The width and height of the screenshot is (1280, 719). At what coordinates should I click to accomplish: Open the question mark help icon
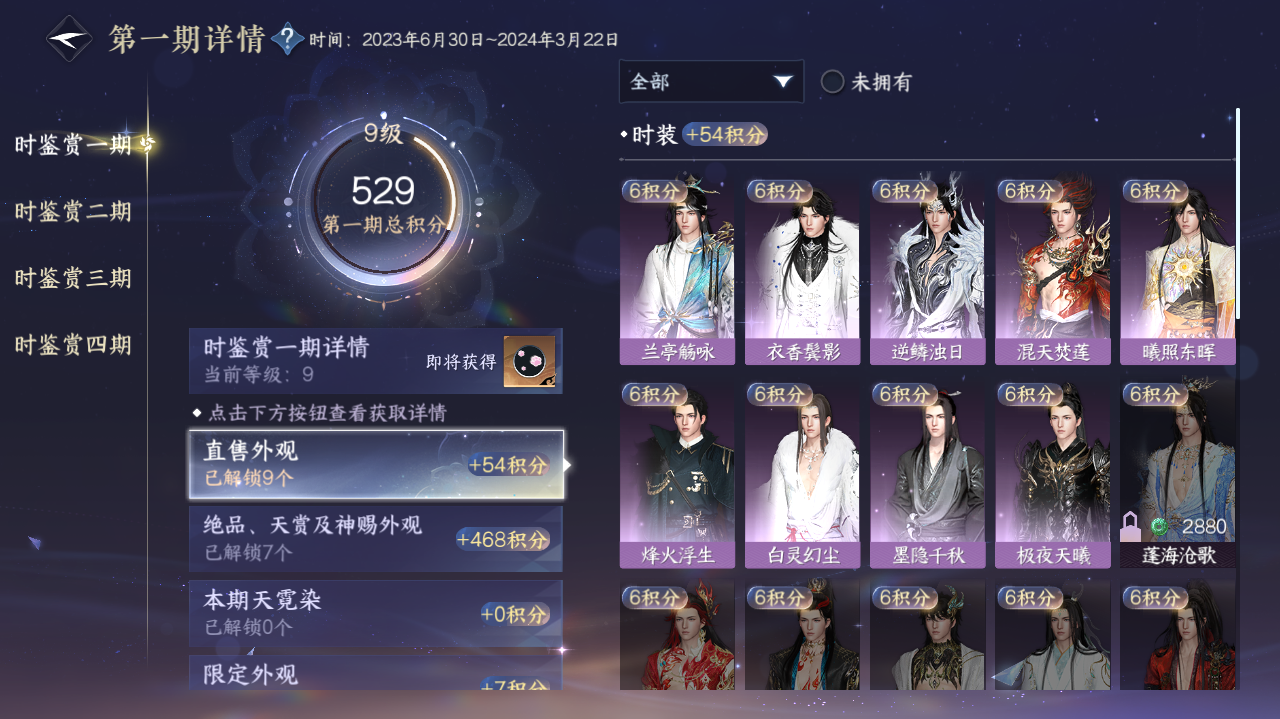point(288,39)
